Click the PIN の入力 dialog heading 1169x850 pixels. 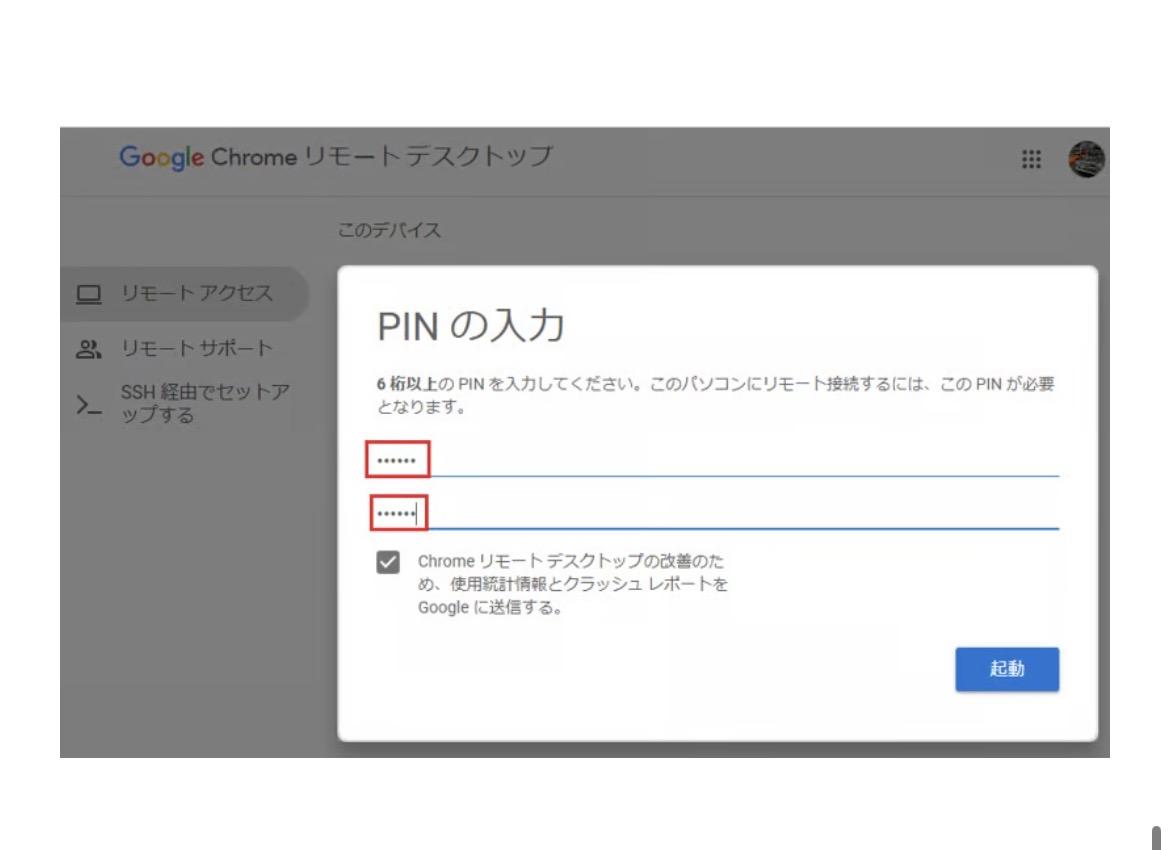pyautogui.click(x=470, y=327)
